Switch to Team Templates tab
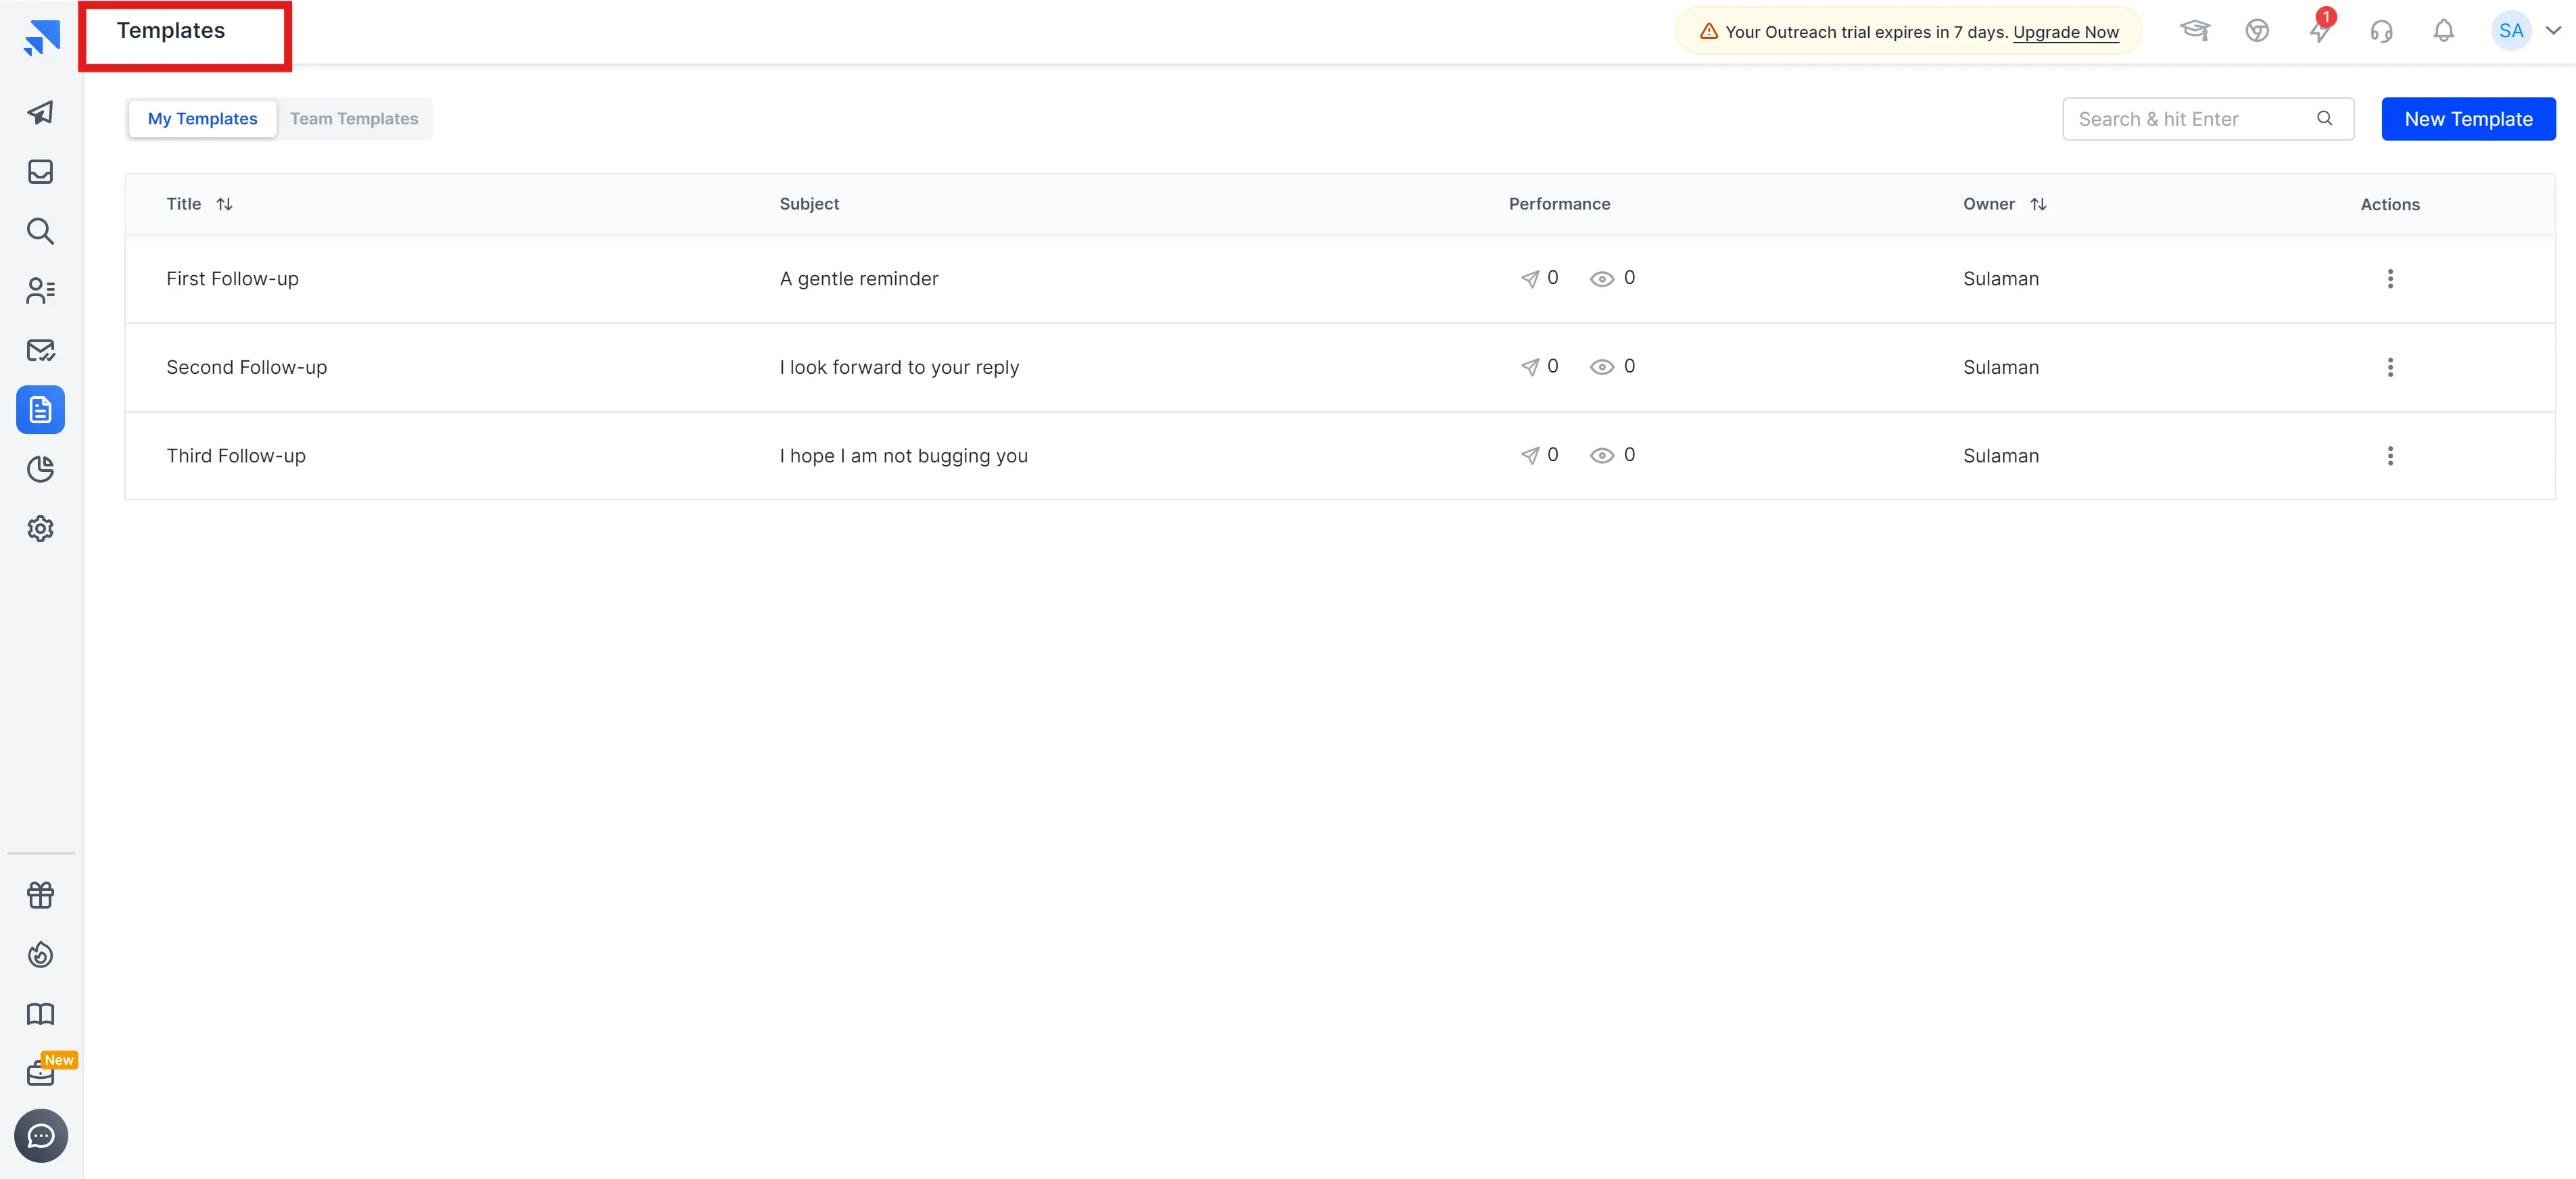The height and width of the screenshot is (1179, 2576). click(354, 119)
